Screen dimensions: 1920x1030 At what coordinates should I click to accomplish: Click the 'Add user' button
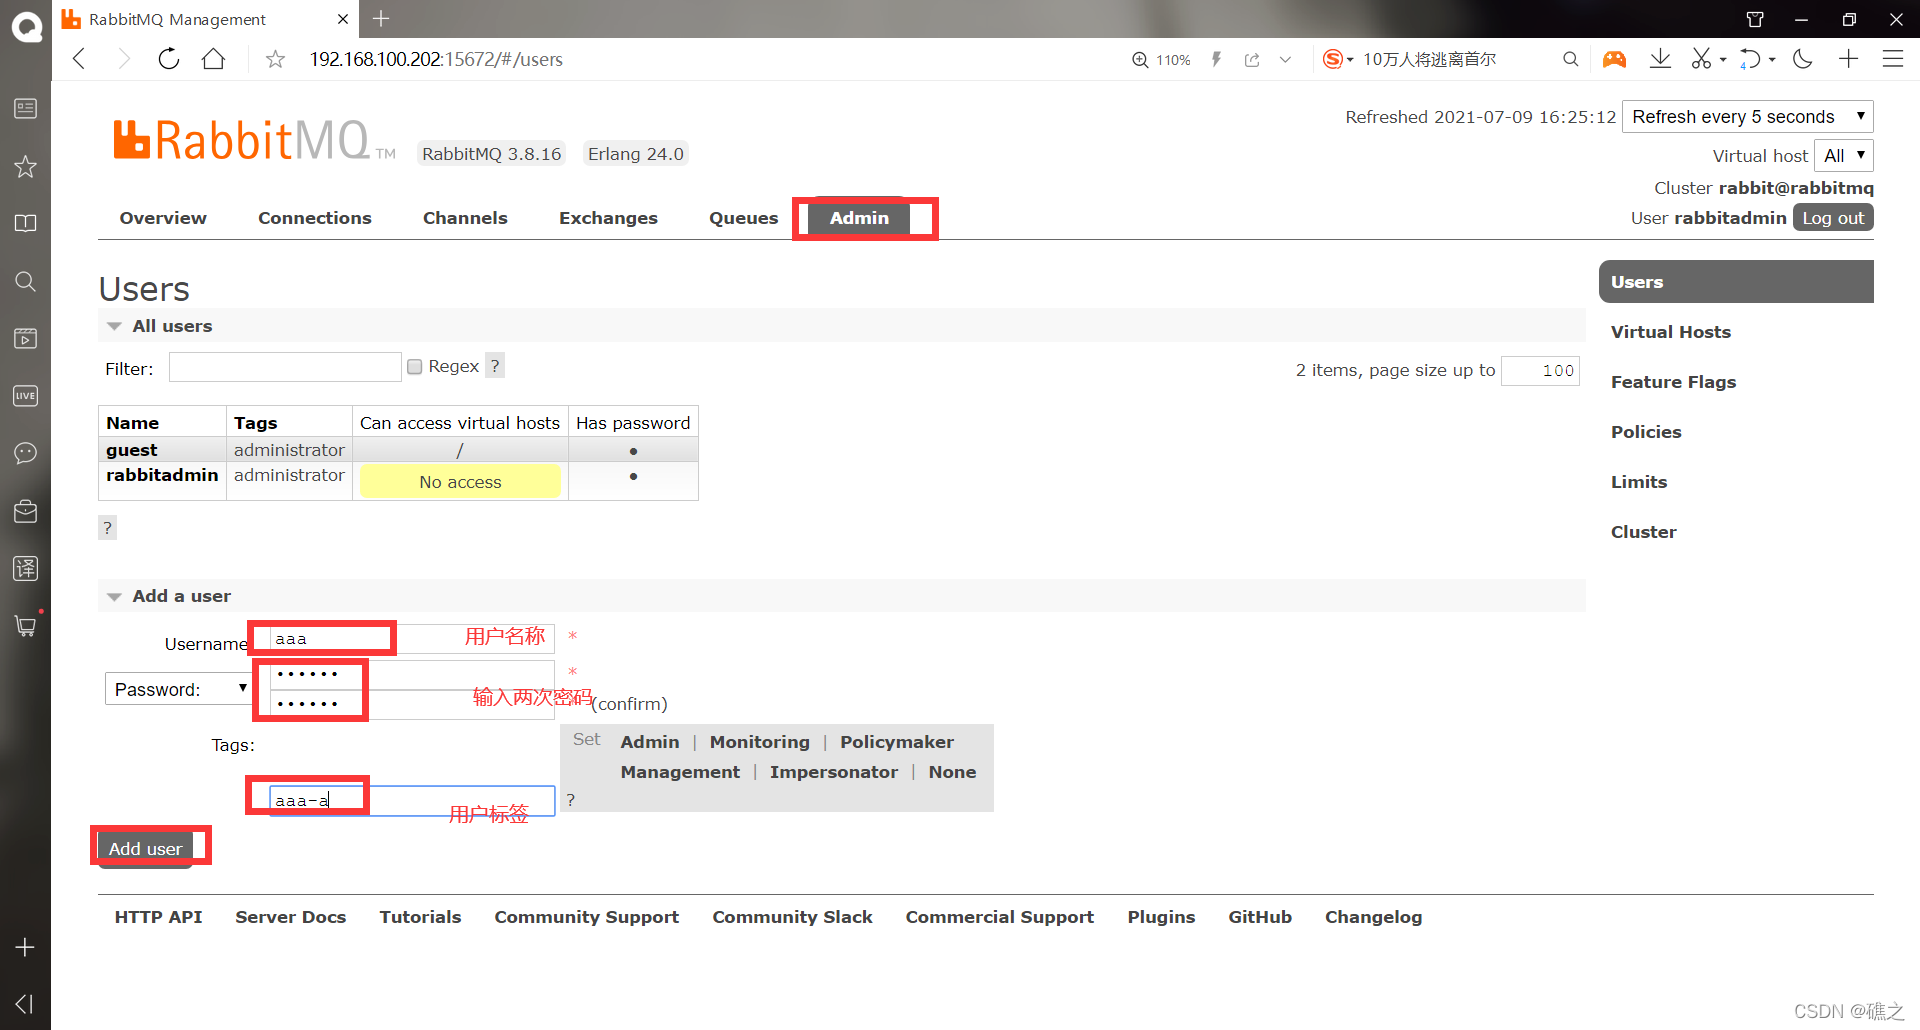[x=145, y=848]
